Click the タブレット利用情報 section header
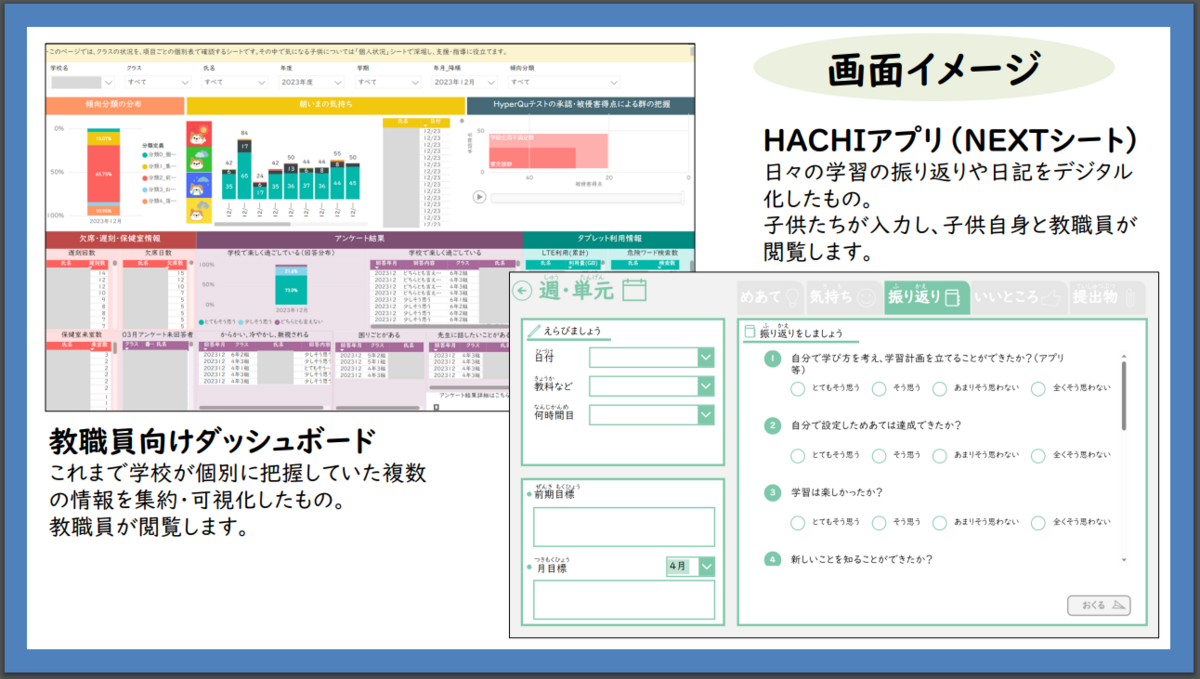1200x679 pixels. [x=608, y=239]
